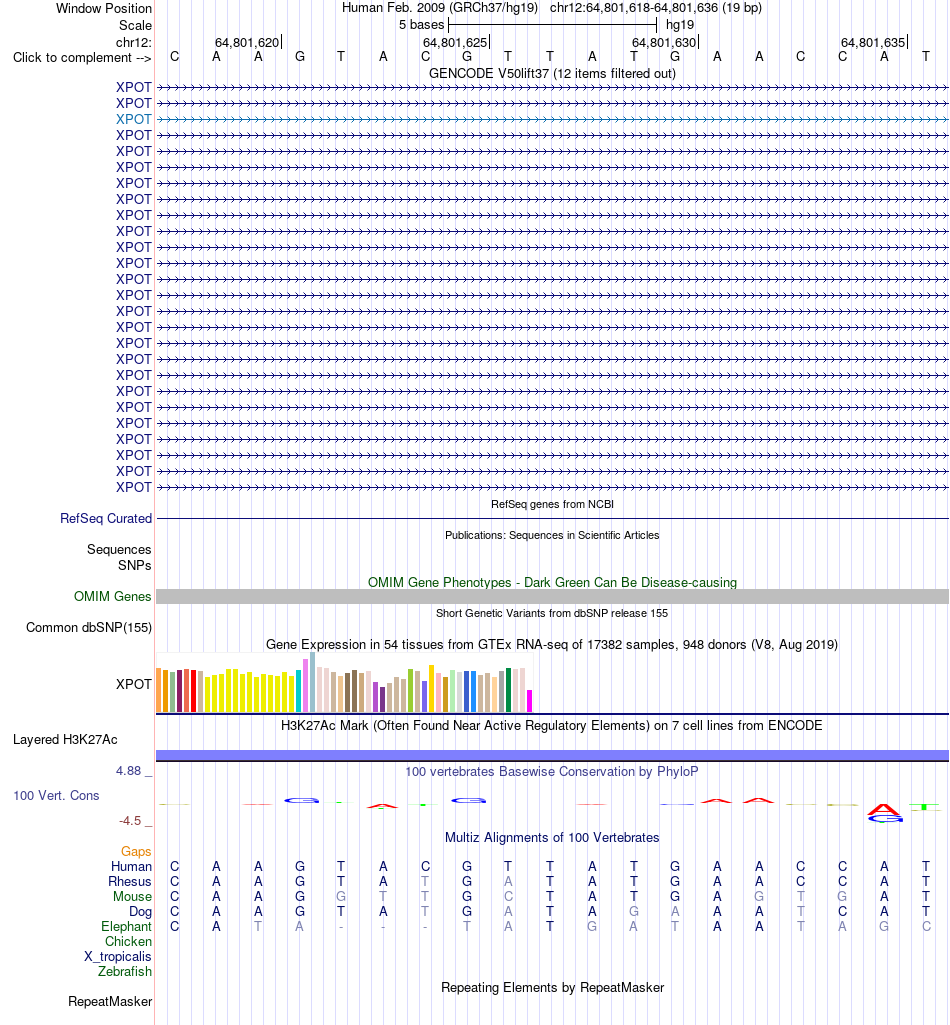Select the Window Position label
The height and width of the screenshot is (1025, 950).
tap(104, 8)
